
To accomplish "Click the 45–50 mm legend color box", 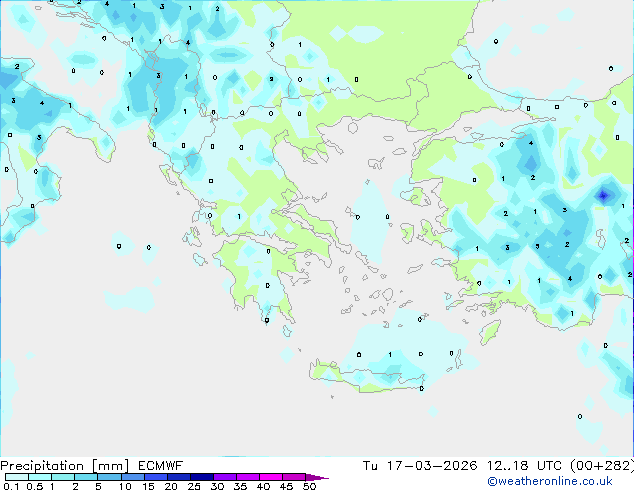I will [294, 477].
